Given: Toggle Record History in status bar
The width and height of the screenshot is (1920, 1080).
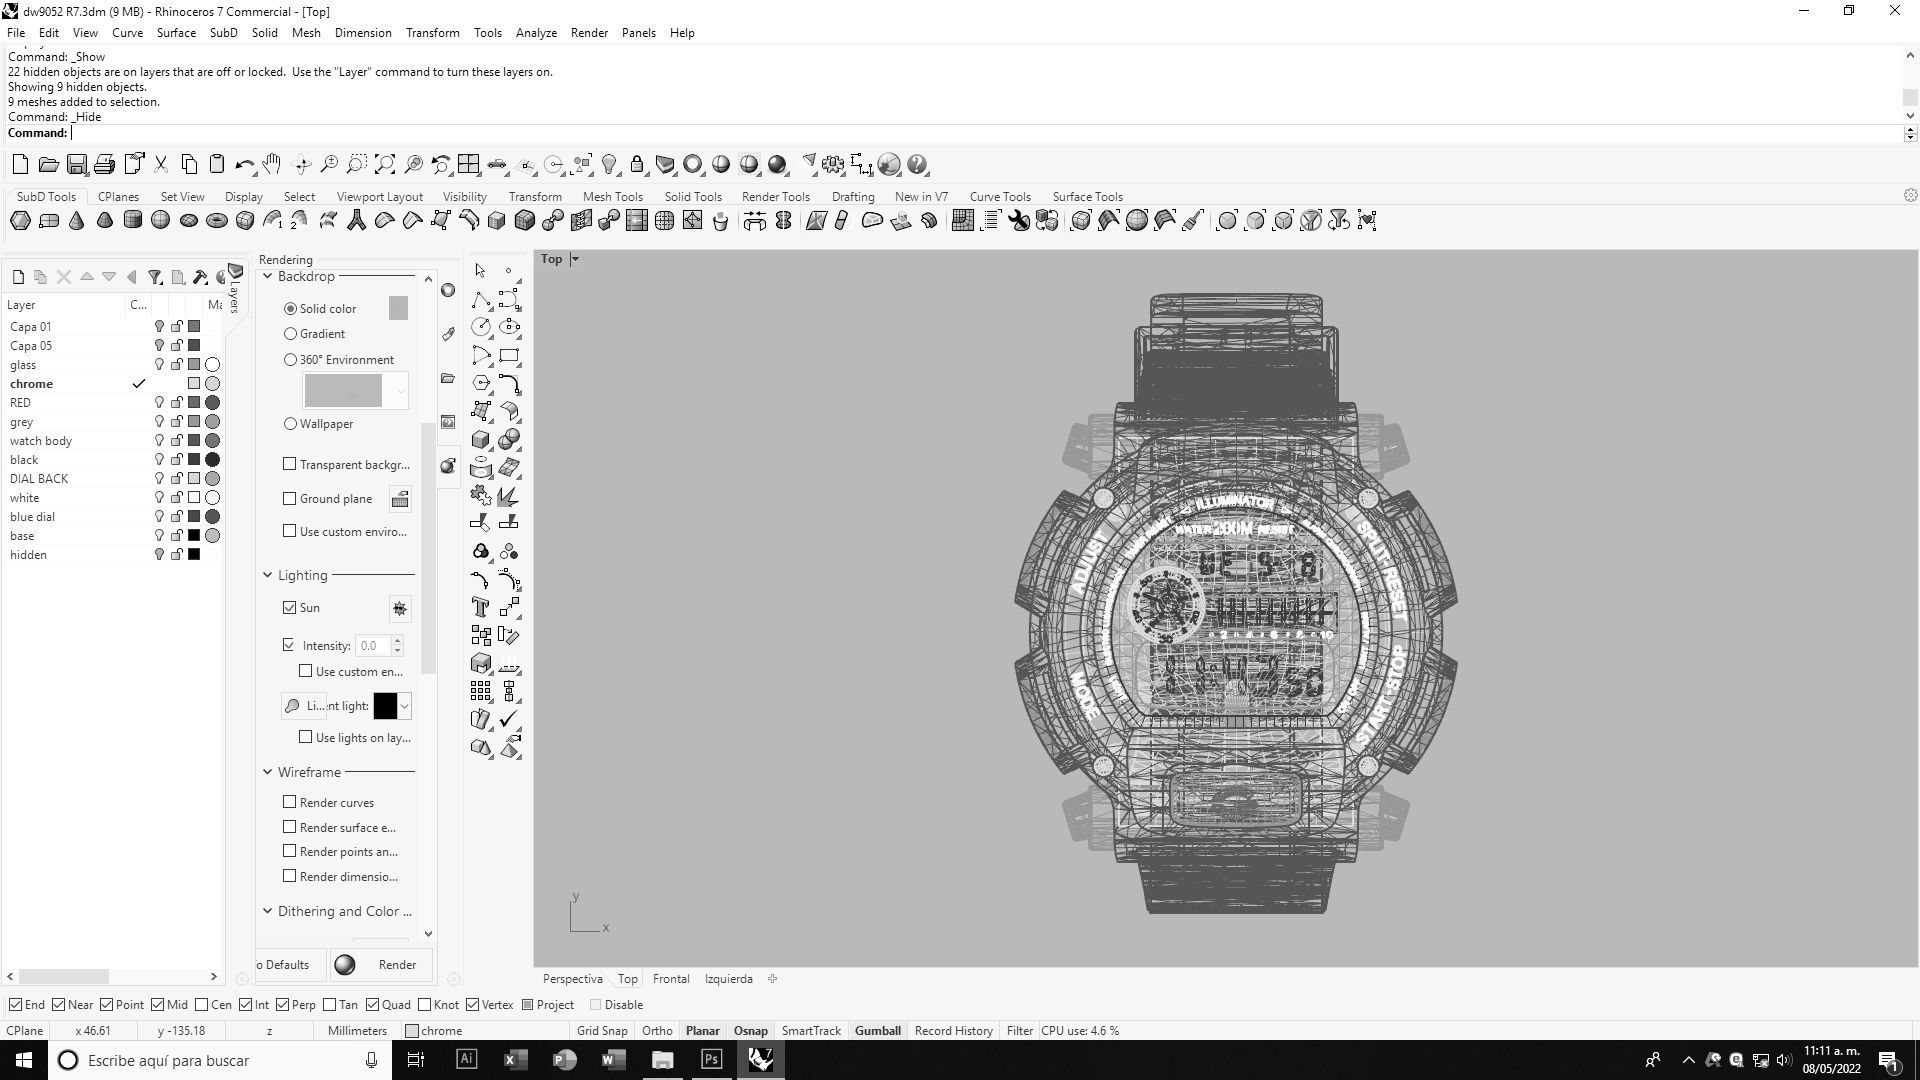Looking at the screenshot, I should [x=953, y=1031].
